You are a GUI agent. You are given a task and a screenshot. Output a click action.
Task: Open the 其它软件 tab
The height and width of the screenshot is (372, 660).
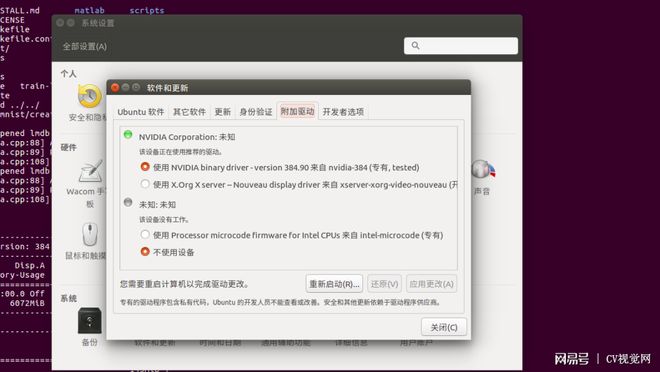point(189,112)
